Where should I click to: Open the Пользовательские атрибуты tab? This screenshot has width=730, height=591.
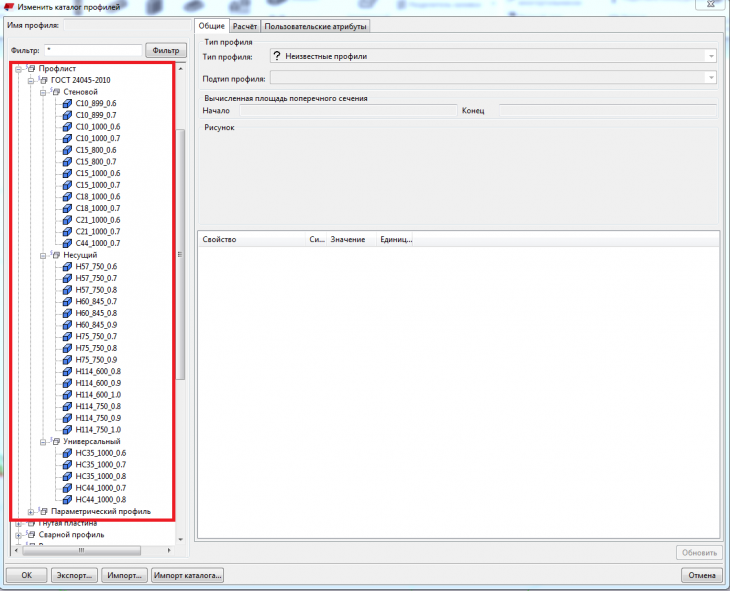tap(315, 27)
